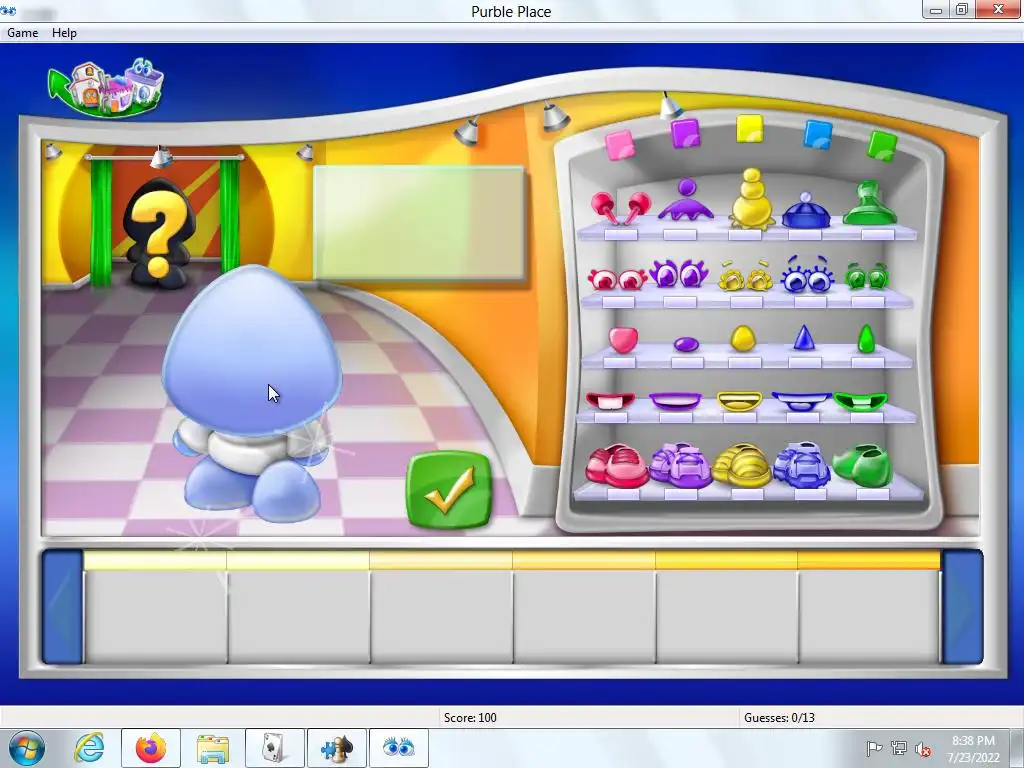The height and width of the screenshot is (768, 1024).
Task: Select the blue color swatch
Action: click(818, 135)
